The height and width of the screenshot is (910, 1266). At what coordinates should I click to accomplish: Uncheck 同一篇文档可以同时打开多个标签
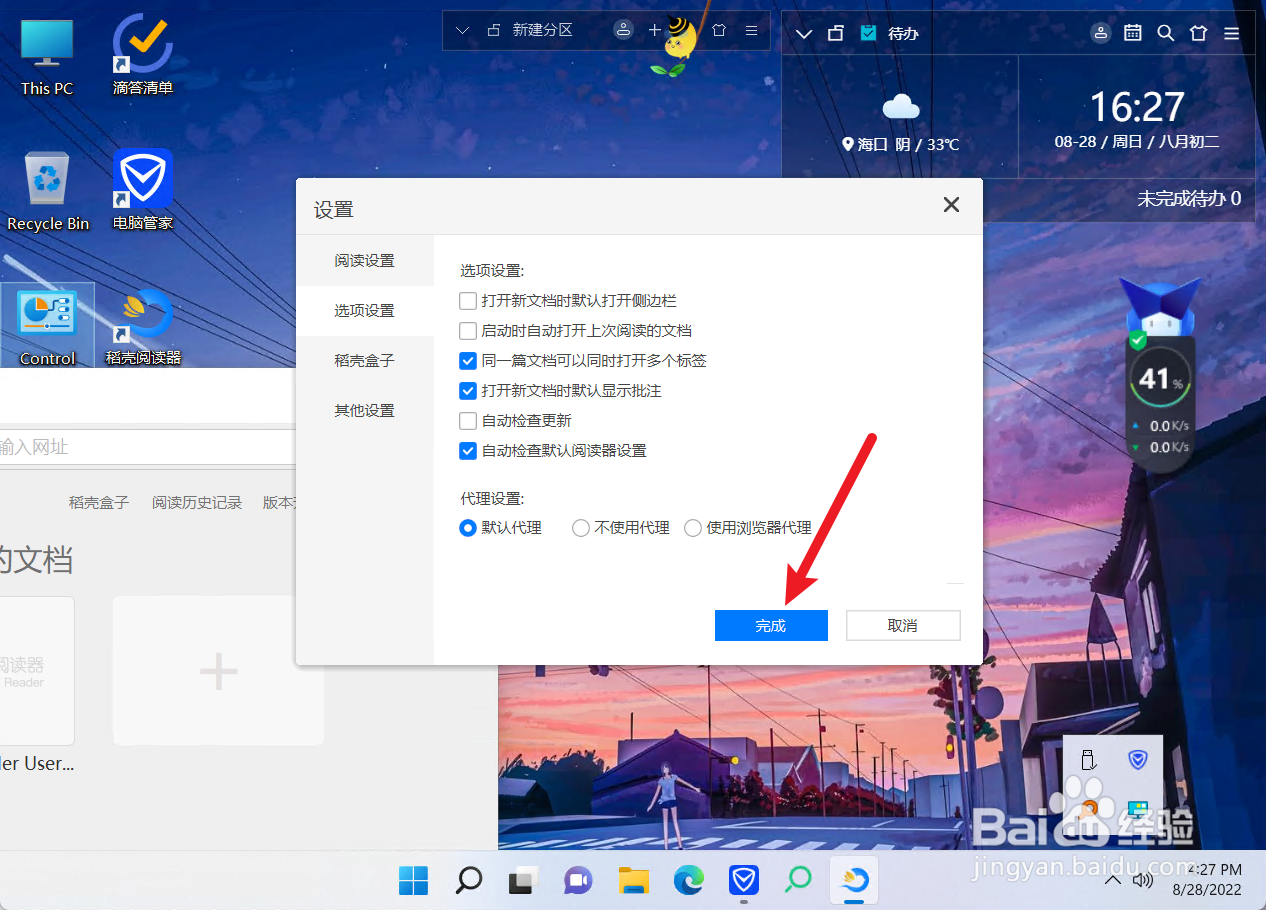pos(467,360)
